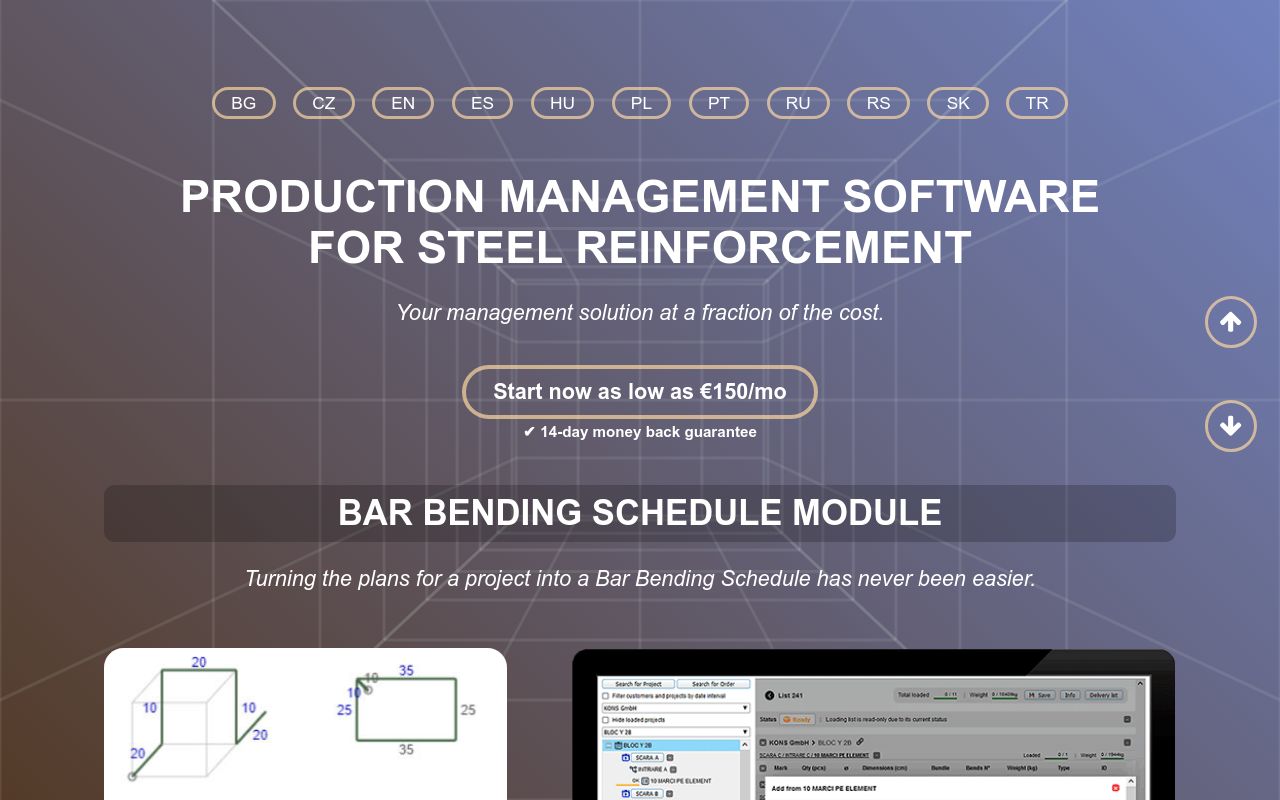Click the camera icon next to SCARA B
This screenshot has width=1280, height=800.
627,793
